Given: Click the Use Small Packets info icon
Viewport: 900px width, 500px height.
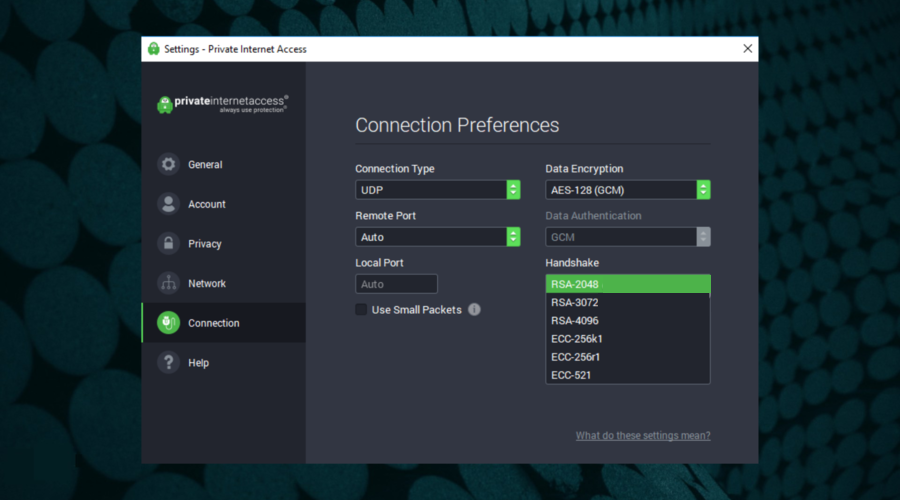Looking at the screenshot, I should click(x=474, y=309).
